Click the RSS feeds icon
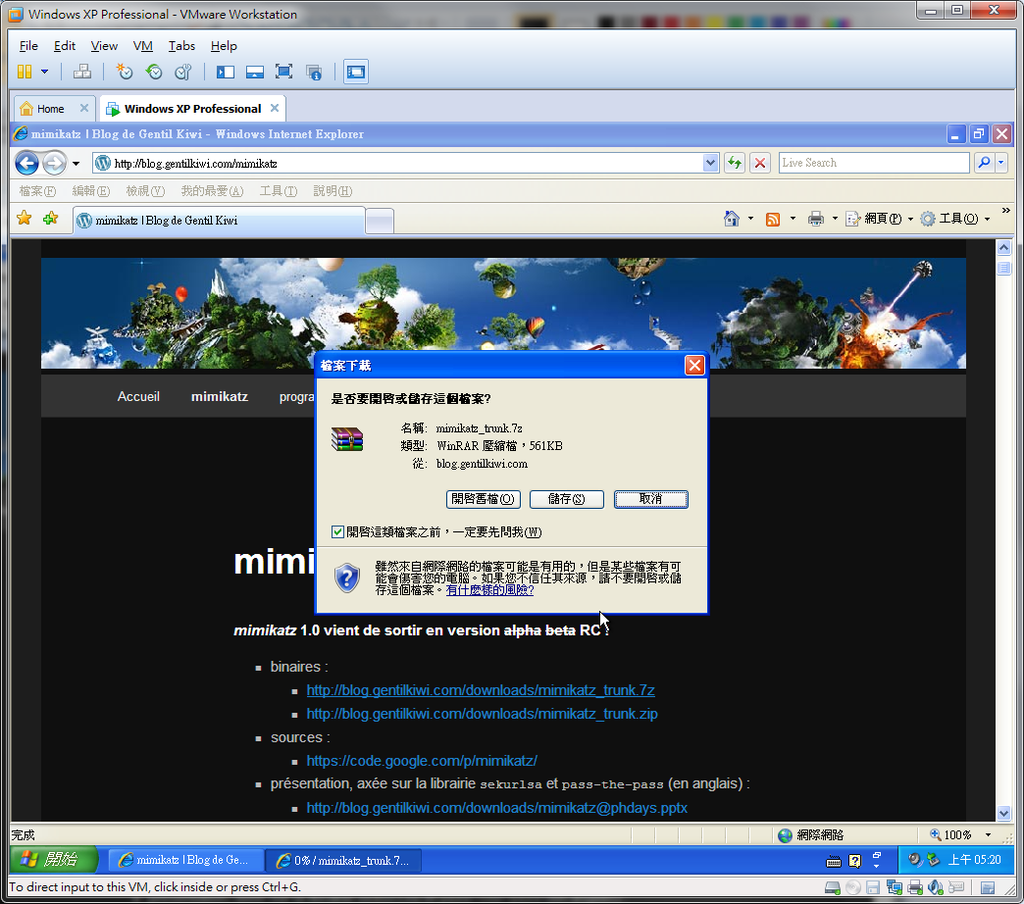 click(773, 219)
